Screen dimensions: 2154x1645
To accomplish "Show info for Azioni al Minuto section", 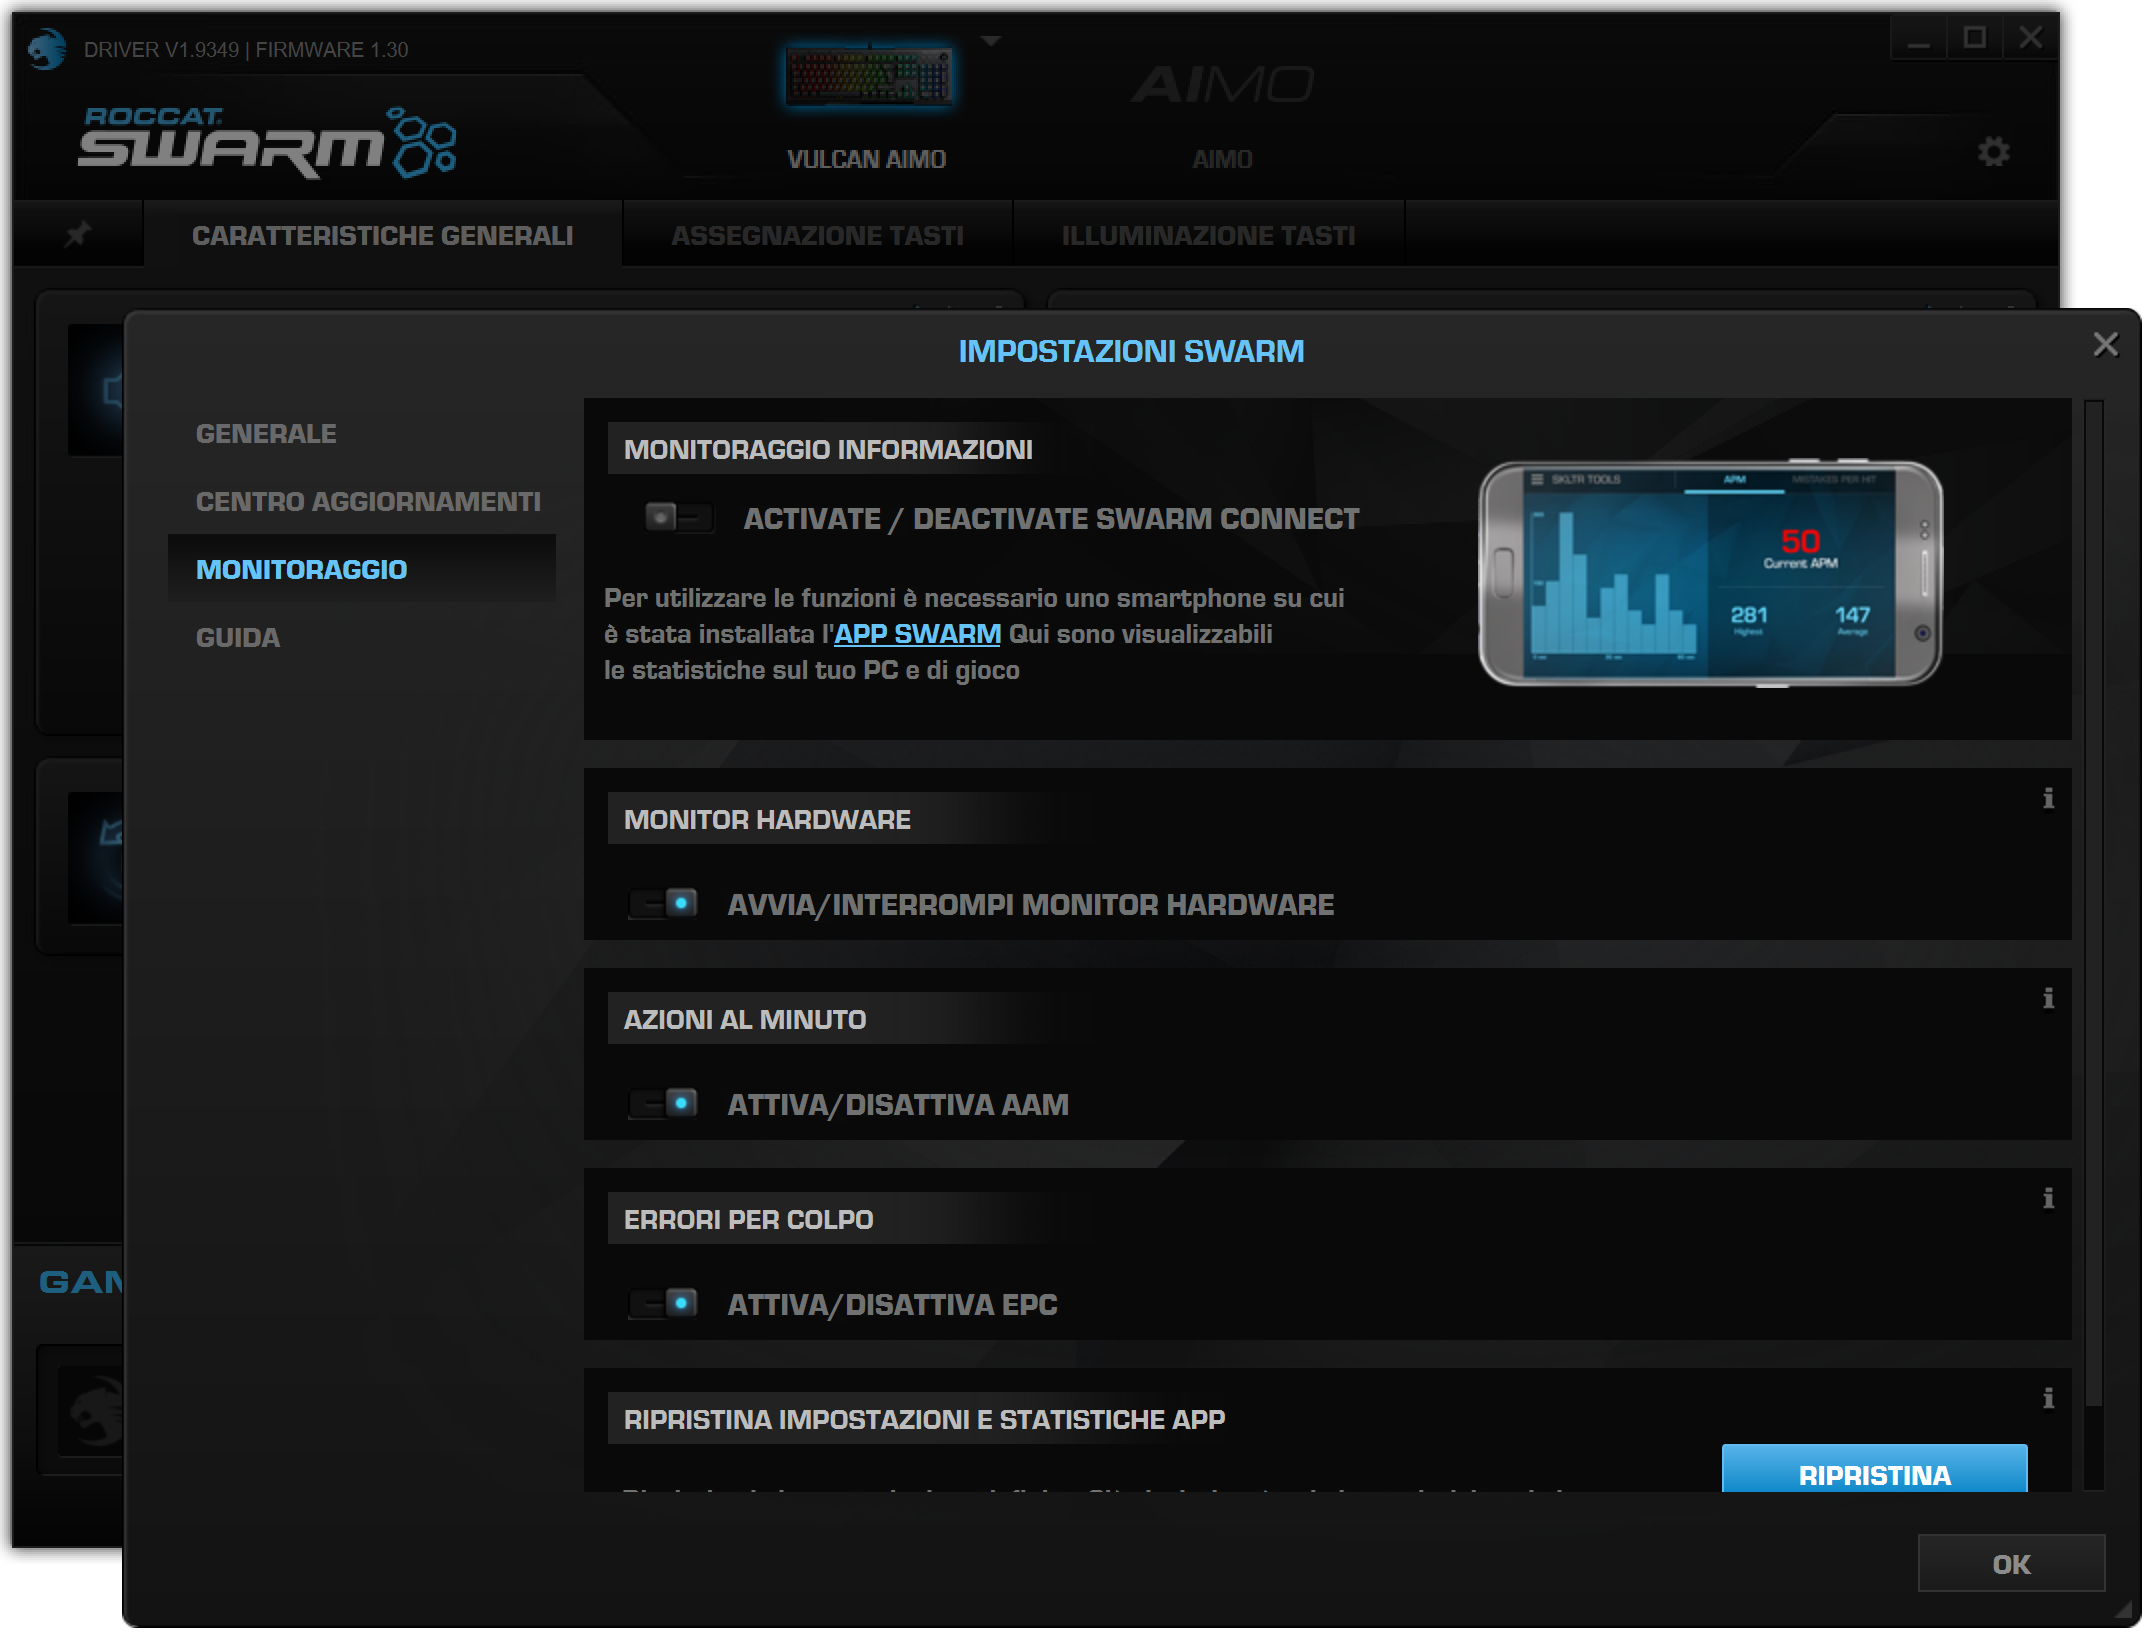I will (2048, 998).
